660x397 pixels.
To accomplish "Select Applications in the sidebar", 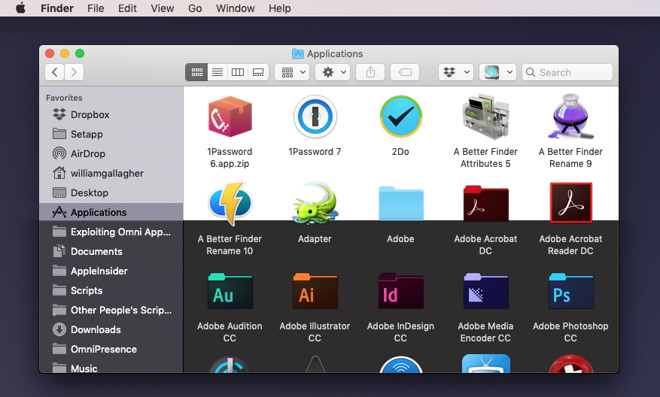I will pos(111,212).
